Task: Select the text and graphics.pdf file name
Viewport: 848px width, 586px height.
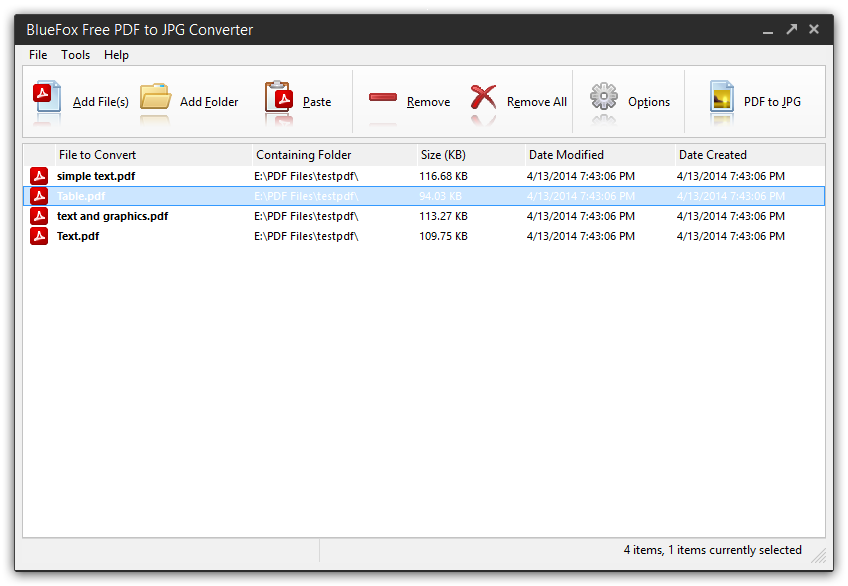Action: (112, 216)
